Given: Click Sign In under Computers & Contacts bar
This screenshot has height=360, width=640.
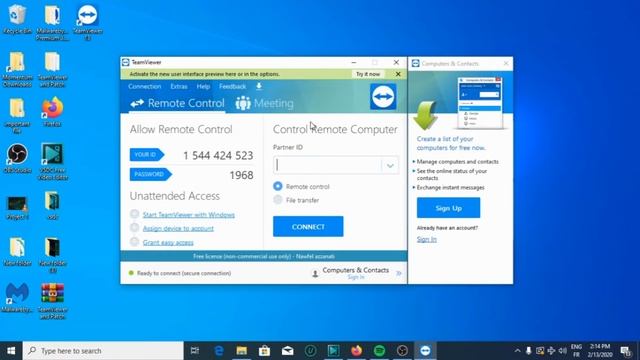Looking at the screenshot, I should pos(356,277).
